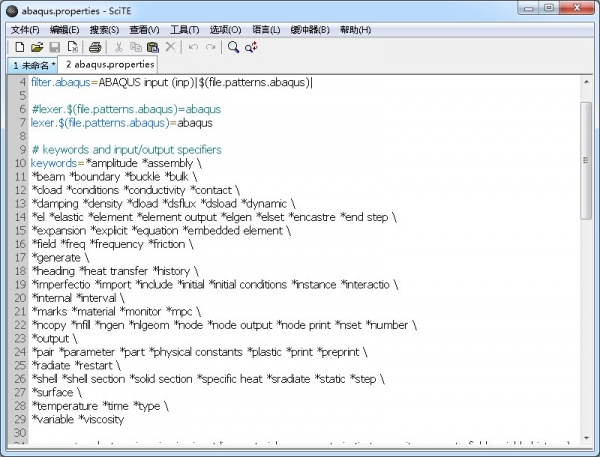The width and height of the screenshot is (600, 457).
Task: Click the Find magnifier icon
Action: tap(233, 47)
